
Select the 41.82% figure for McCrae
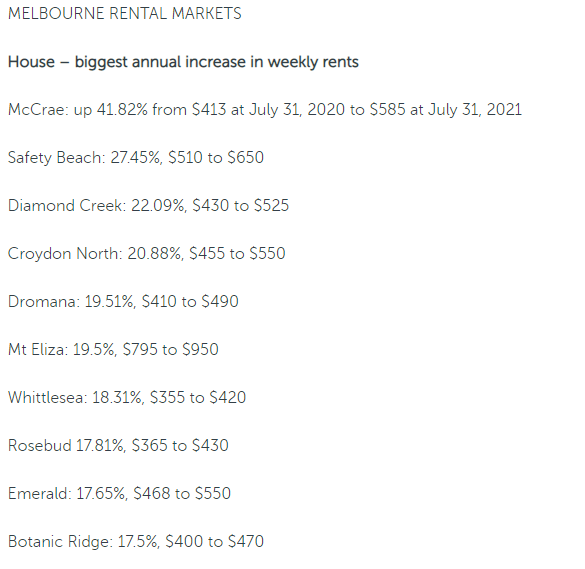point(122,110)
